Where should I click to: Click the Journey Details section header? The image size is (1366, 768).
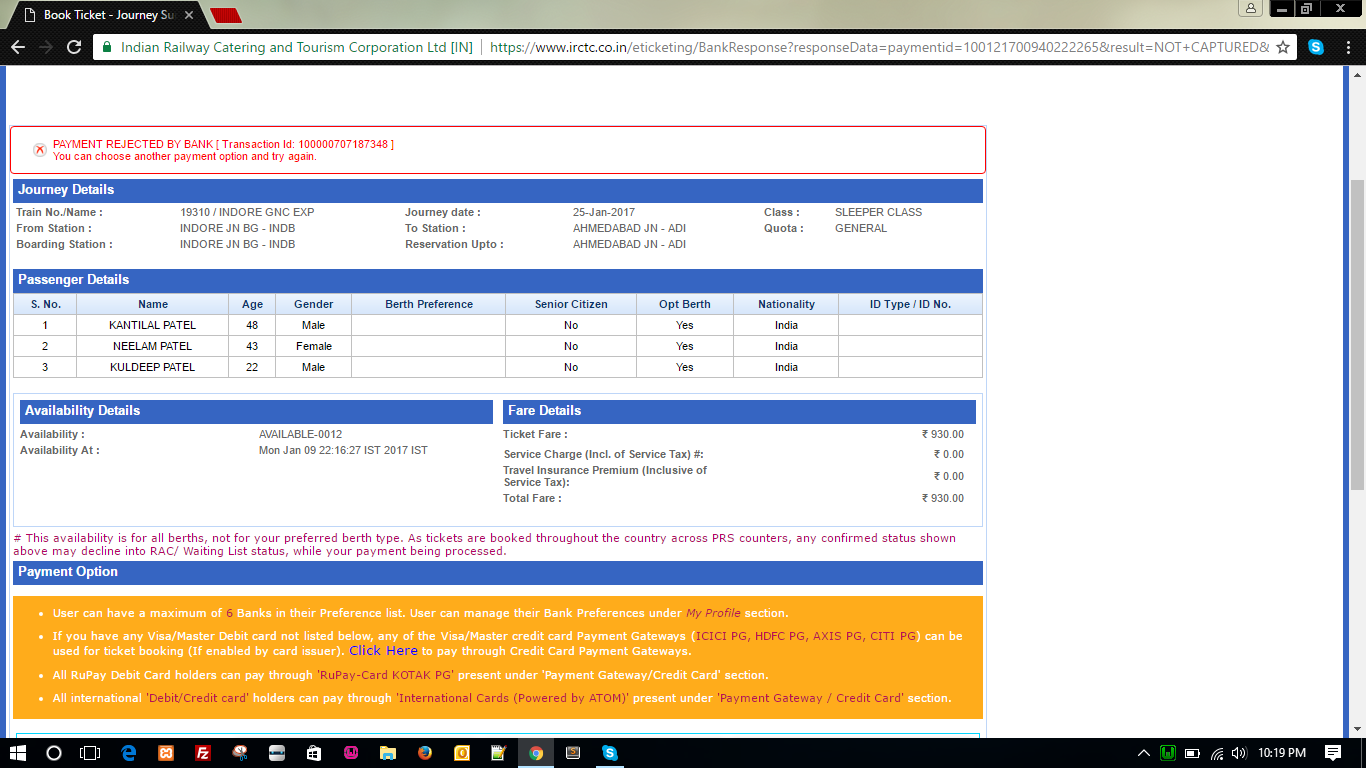point(498,190)
